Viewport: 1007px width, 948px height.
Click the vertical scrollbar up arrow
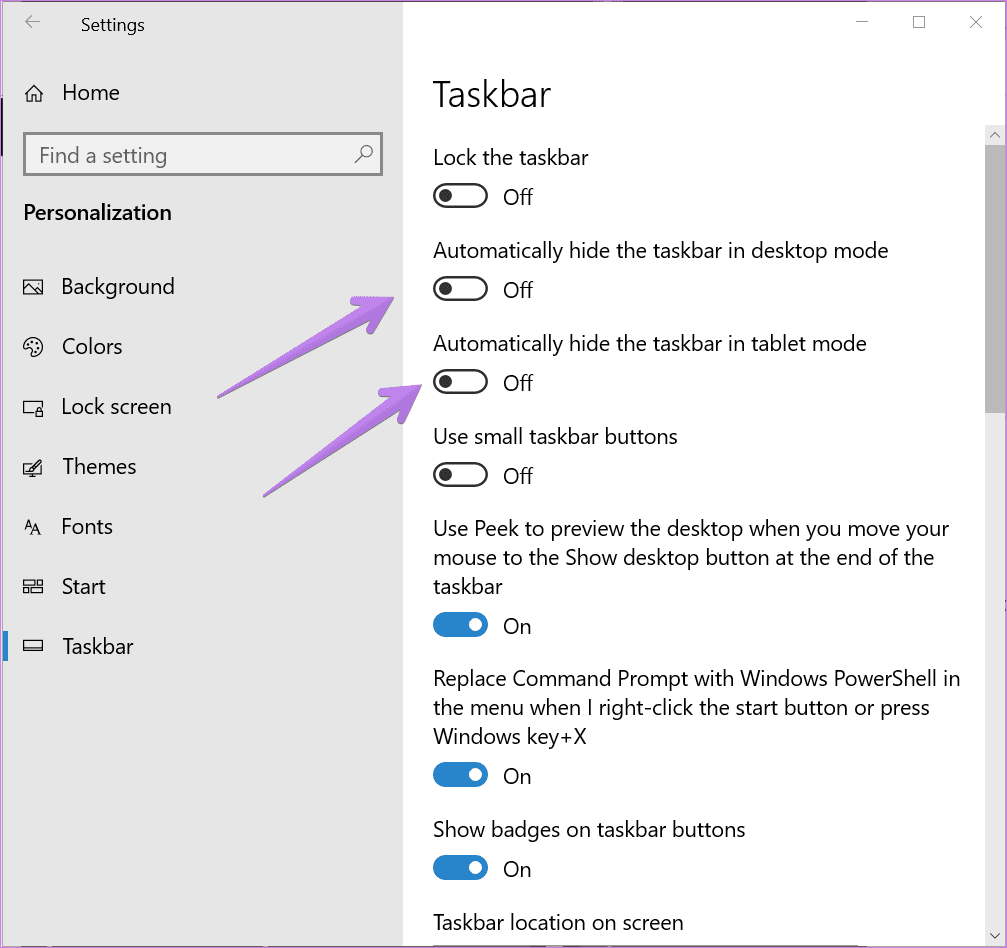(x=994, y=133)
